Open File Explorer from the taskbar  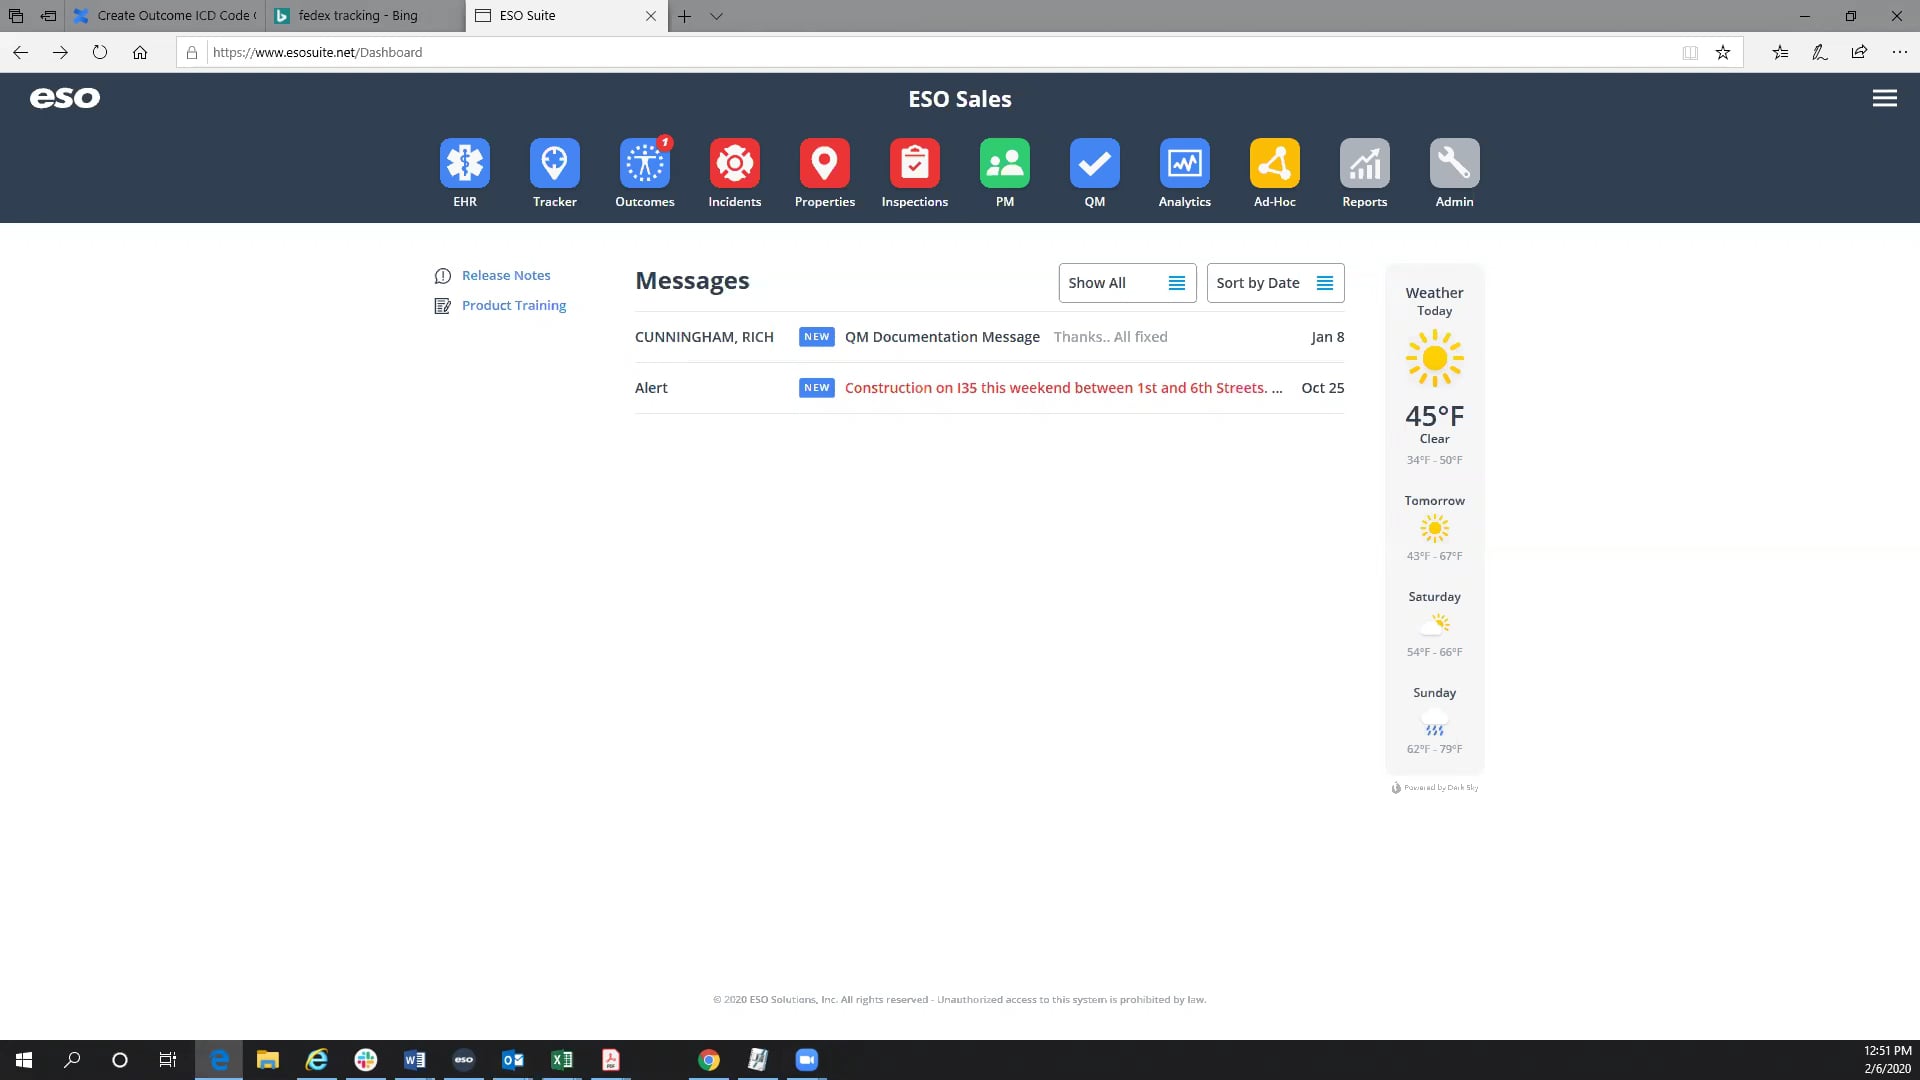point(268,1060)
